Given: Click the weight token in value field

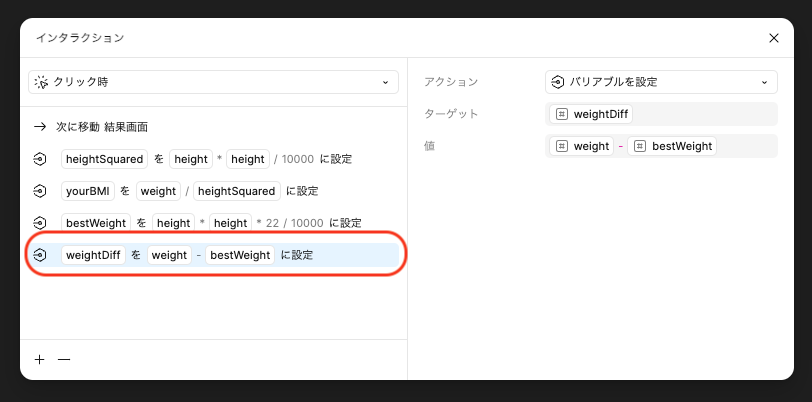Looking at the screenshot, I should pos(582,146).
